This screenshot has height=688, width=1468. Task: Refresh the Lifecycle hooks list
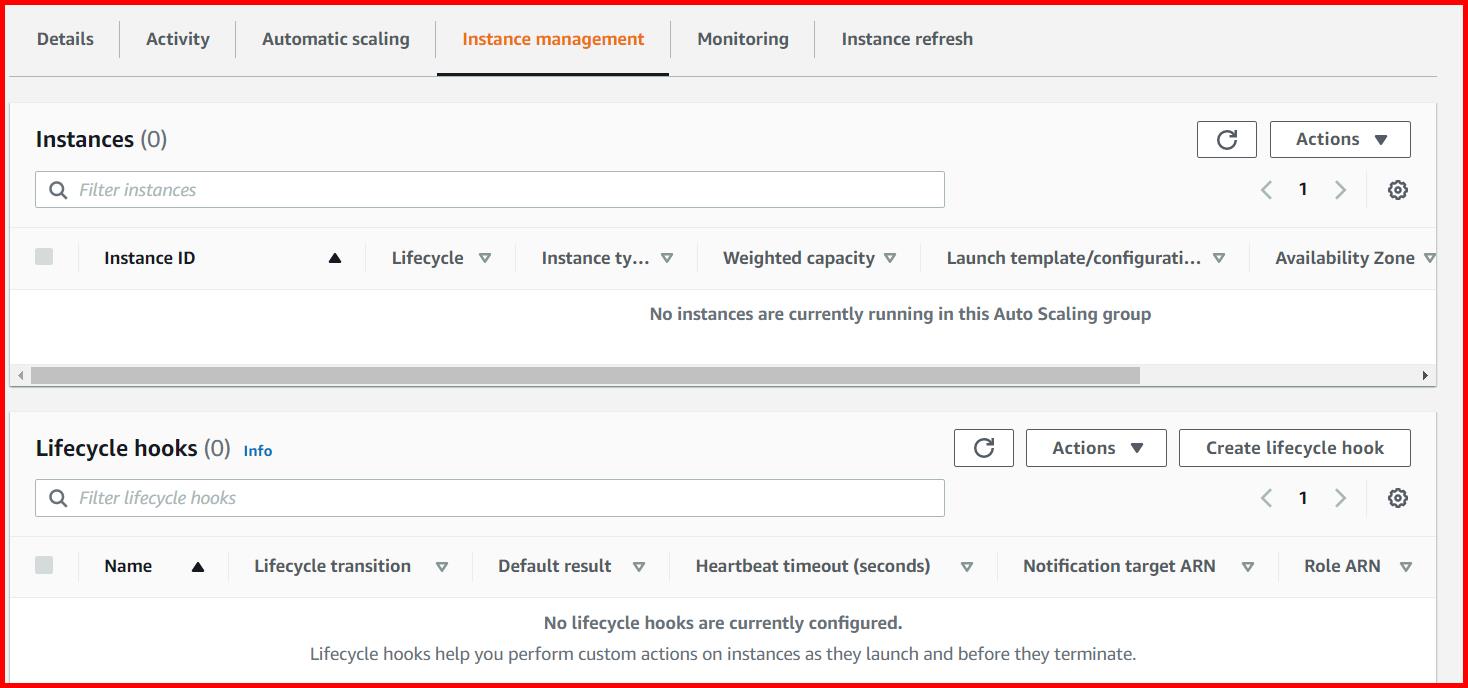coord(983,447)
